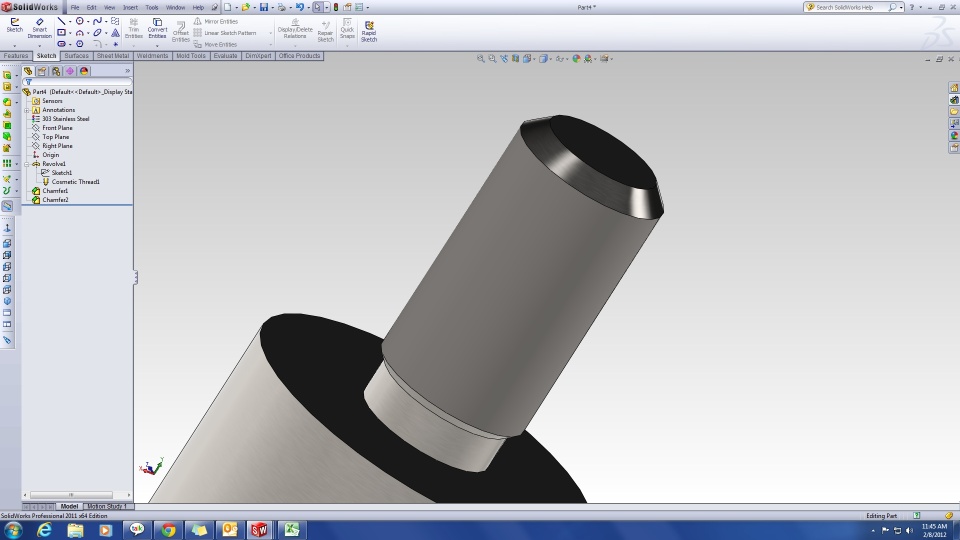Select the Spline sketch tool

(97, 21)
